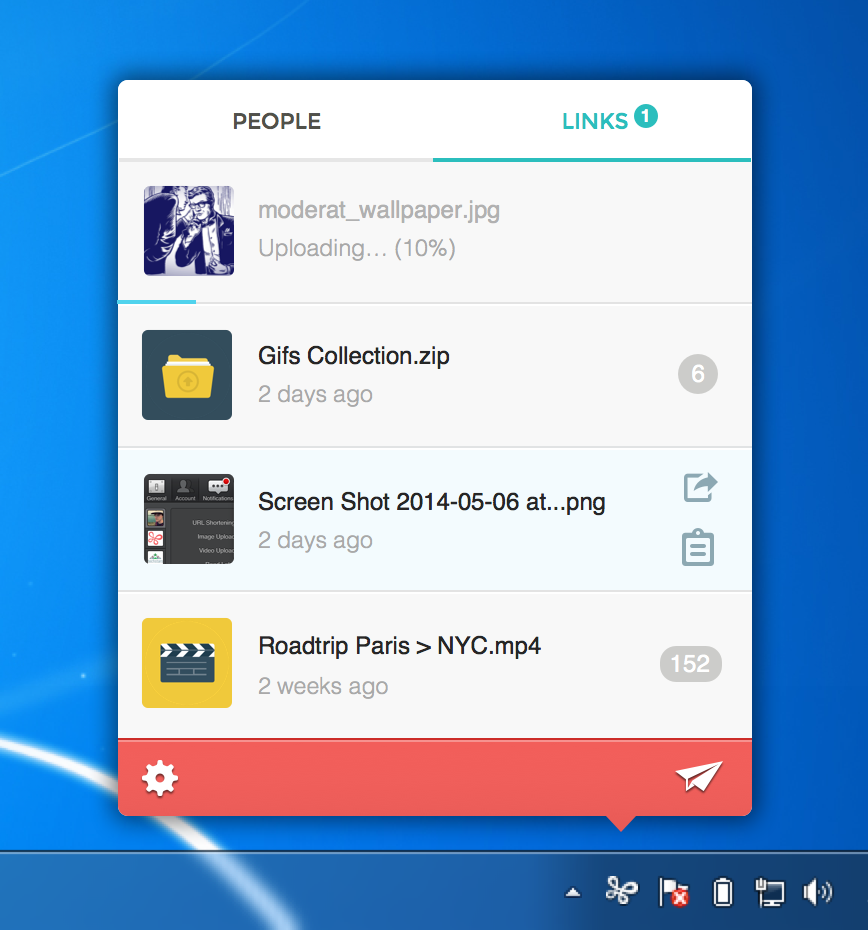Select the Screen Shot 2014-05-06 at...png name
This screenshot has width=868, height=930.
[x=431, y=502]
